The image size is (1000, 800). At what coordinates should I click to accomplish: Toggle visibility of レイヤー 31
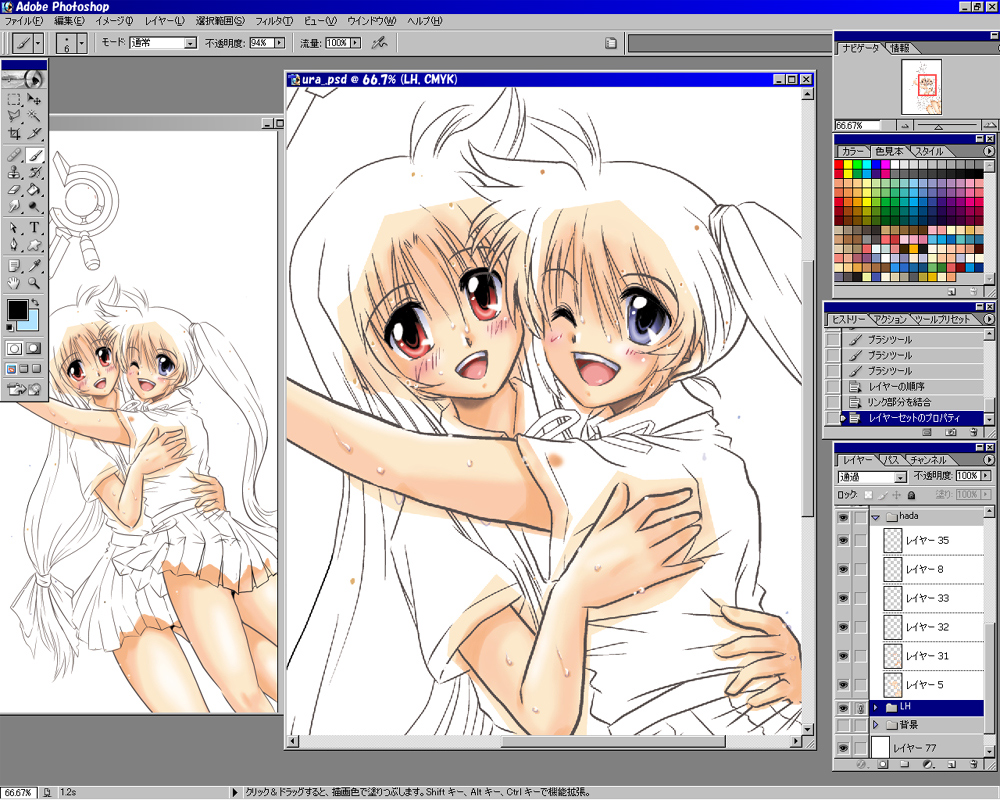(x=843, y=656)
